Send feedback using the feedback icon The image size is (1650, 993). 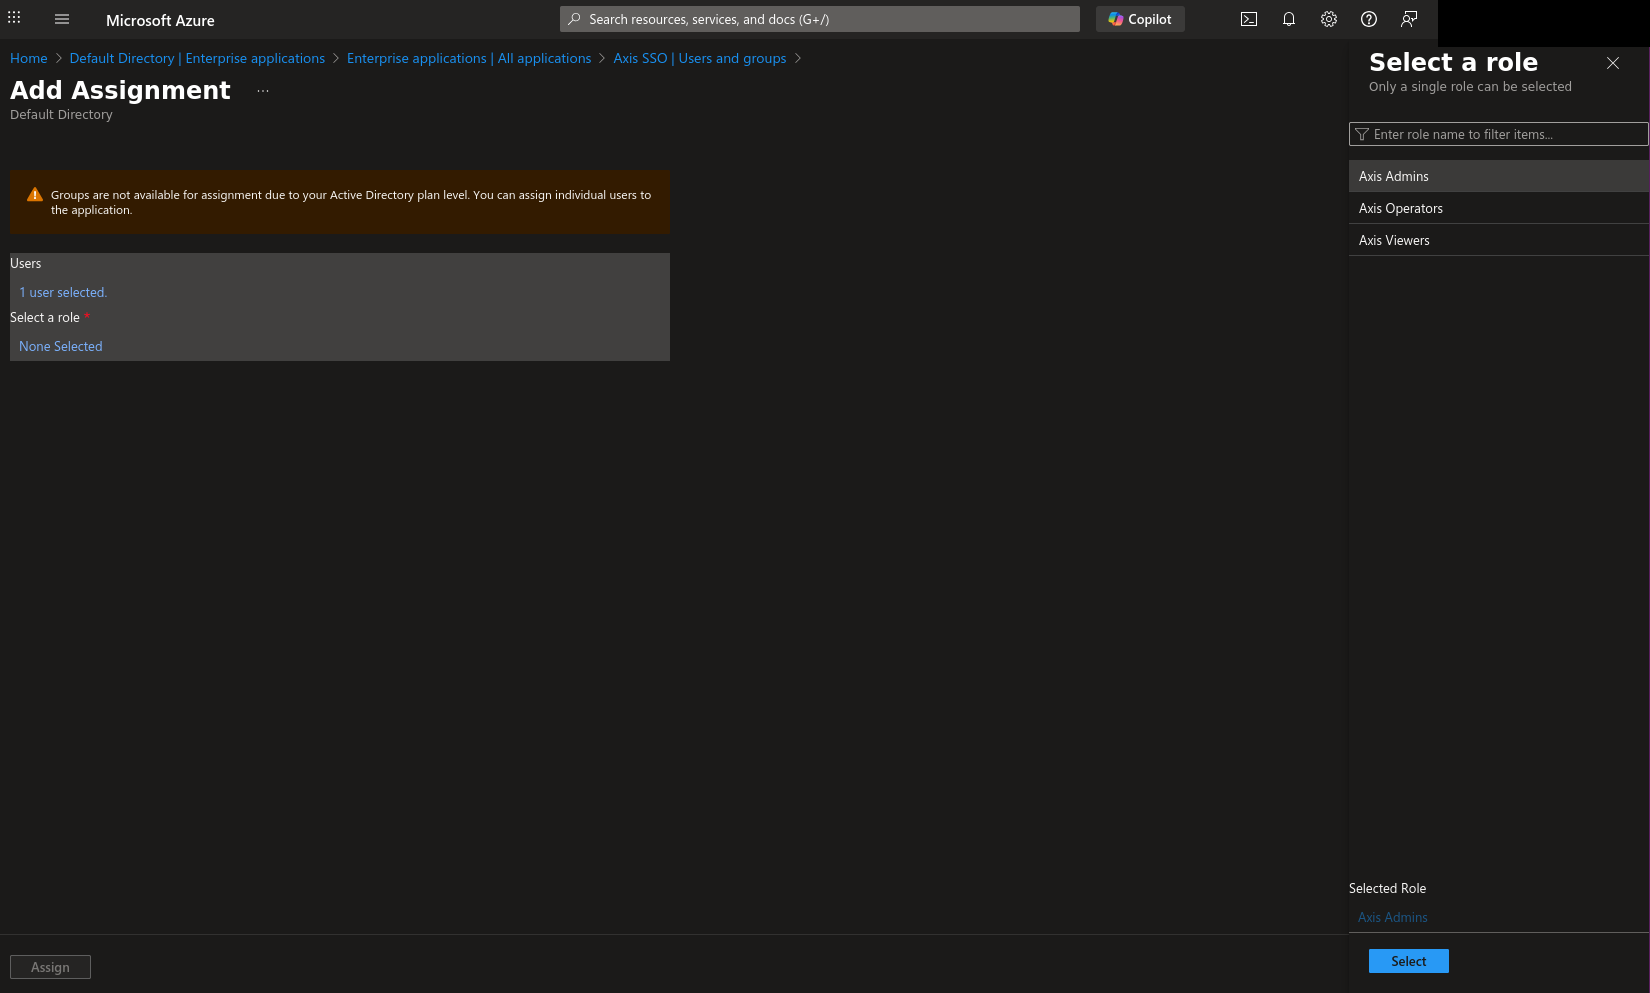(x=1408, y=19)
